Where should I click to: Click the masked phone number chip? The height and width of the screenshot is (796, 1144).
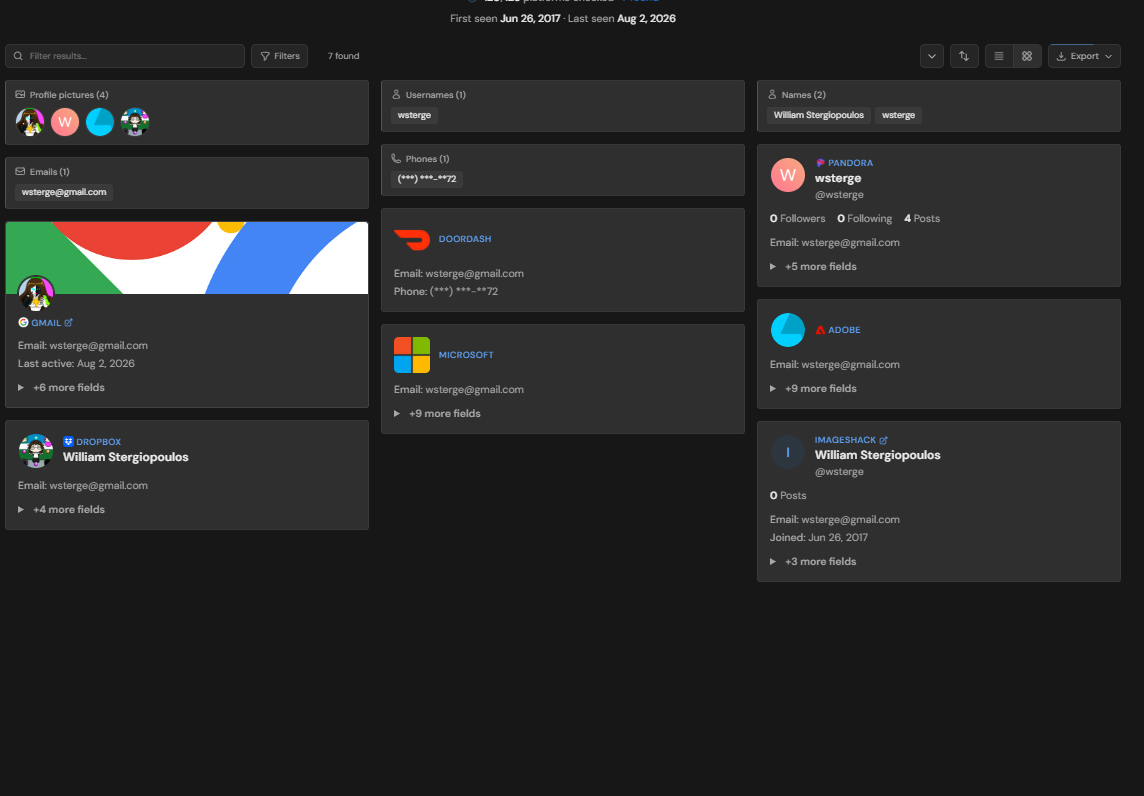(427, 179)
